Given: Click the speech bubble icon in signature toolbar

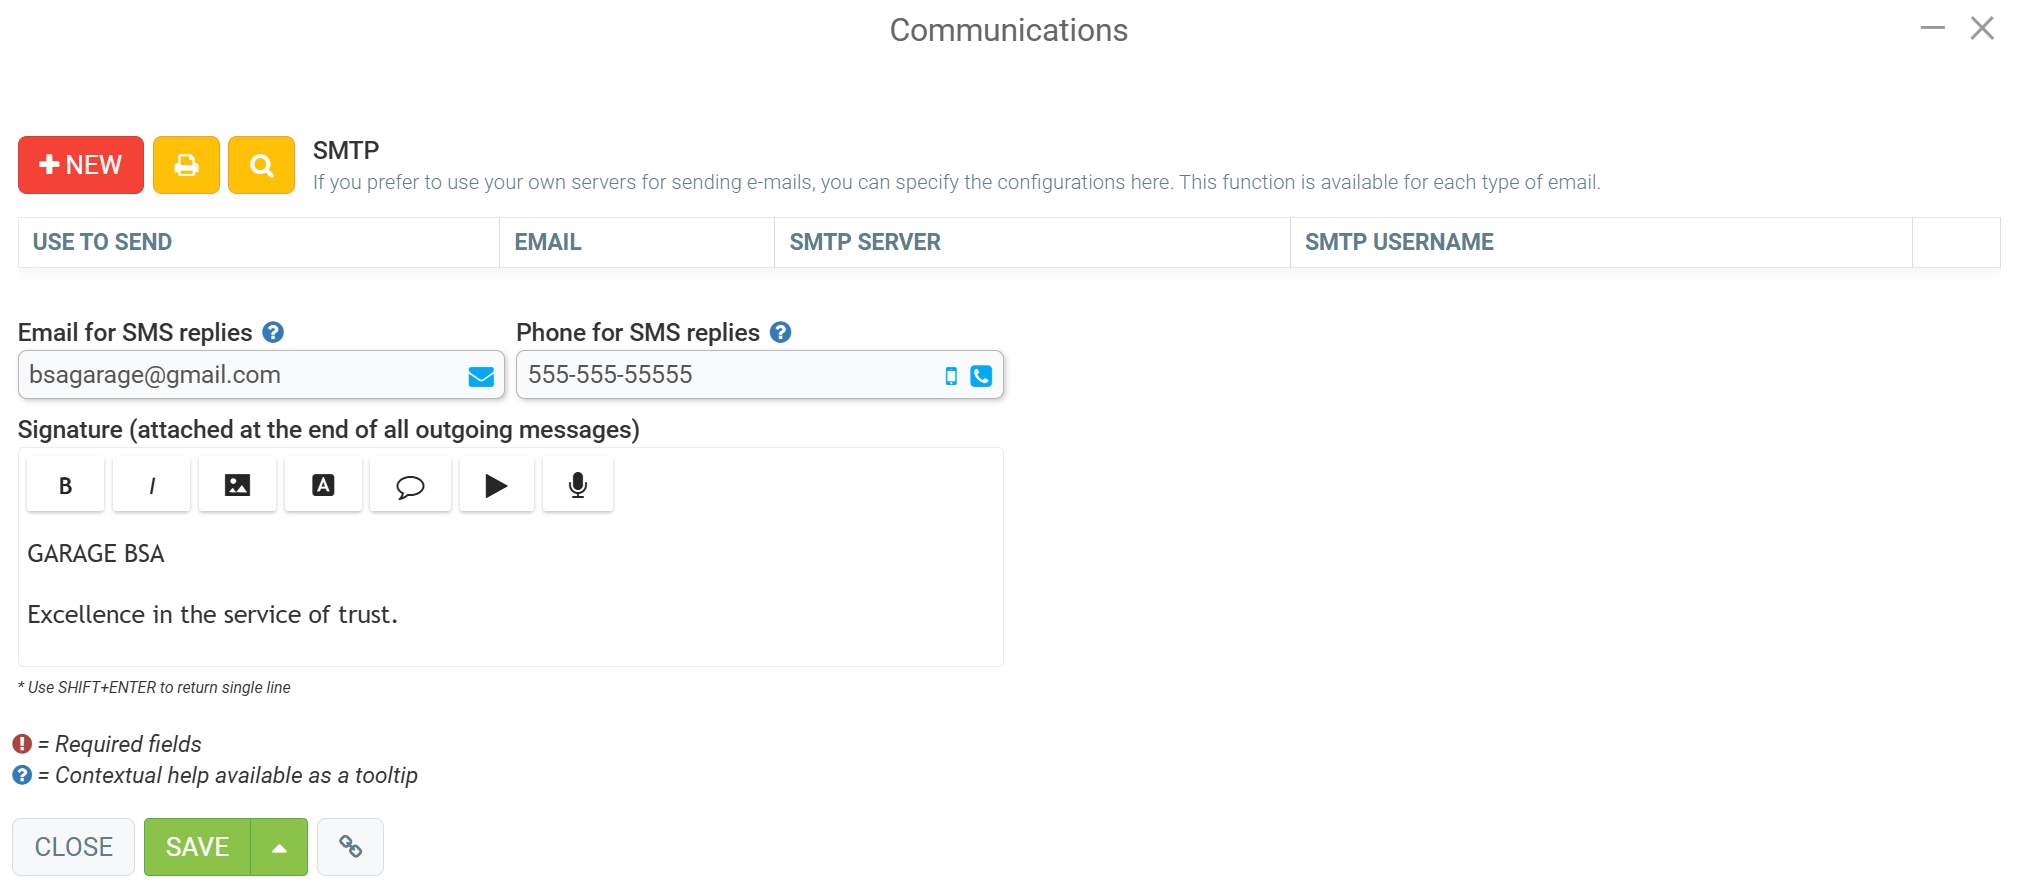Looking at the screenshot, I should point(410,484).
